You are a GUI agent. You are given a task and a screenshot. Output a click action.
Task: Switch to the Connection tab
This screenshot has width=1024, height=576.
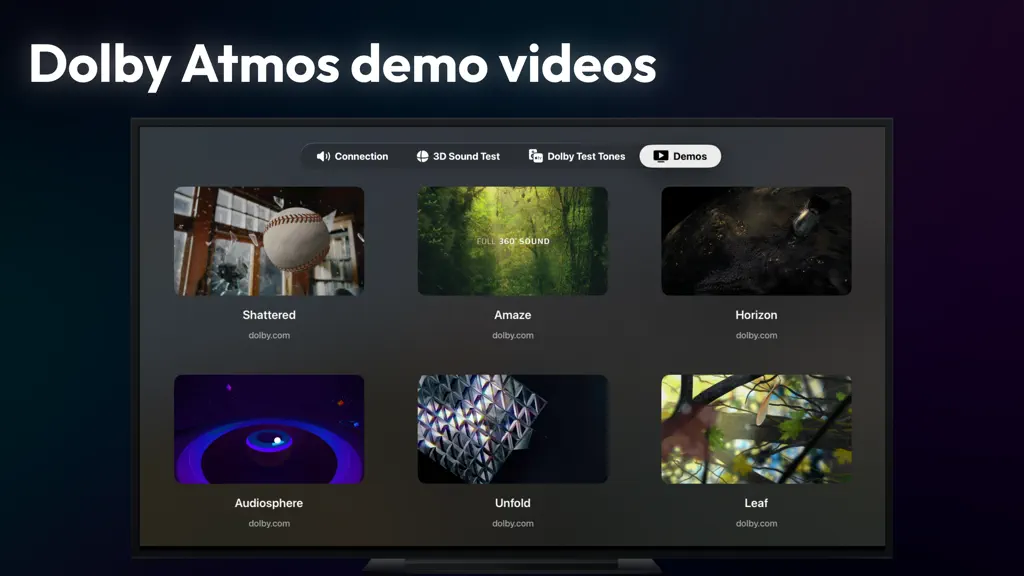pos(352,156)
